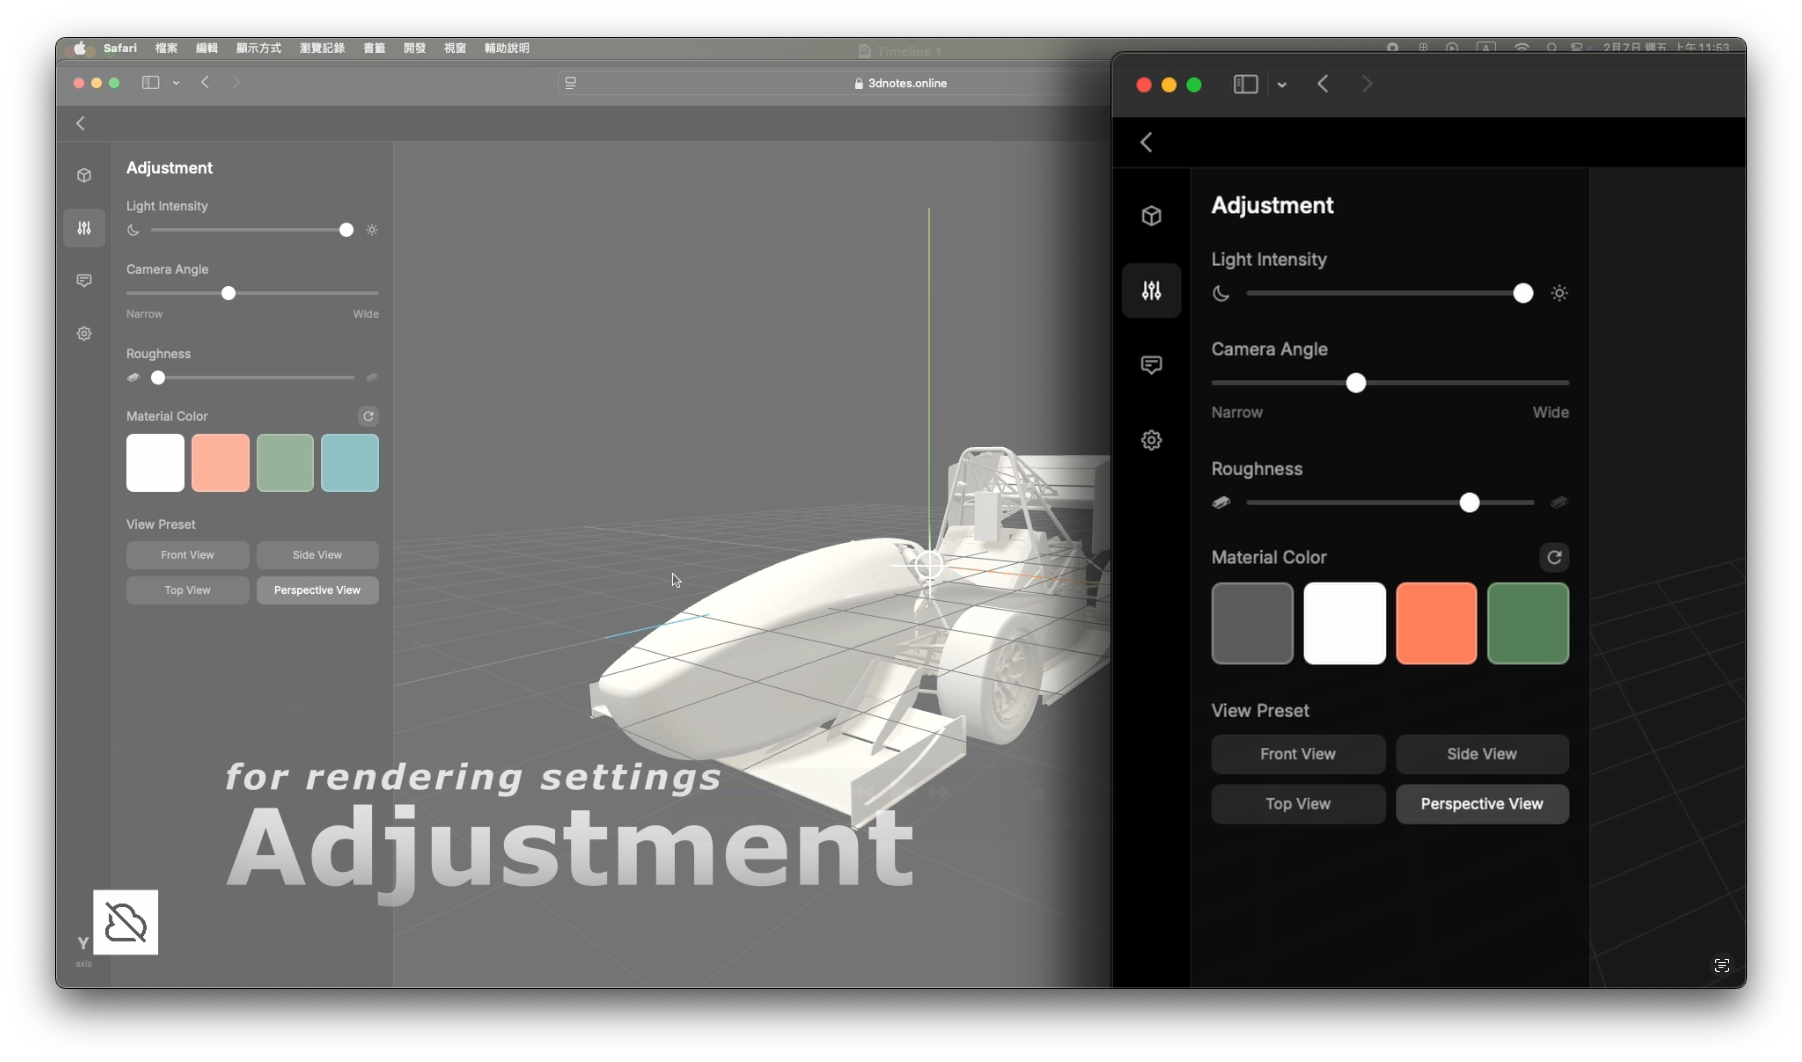Select the adjustment sliders icon in the front dark window sidebar

click(x=1151, y=291)
